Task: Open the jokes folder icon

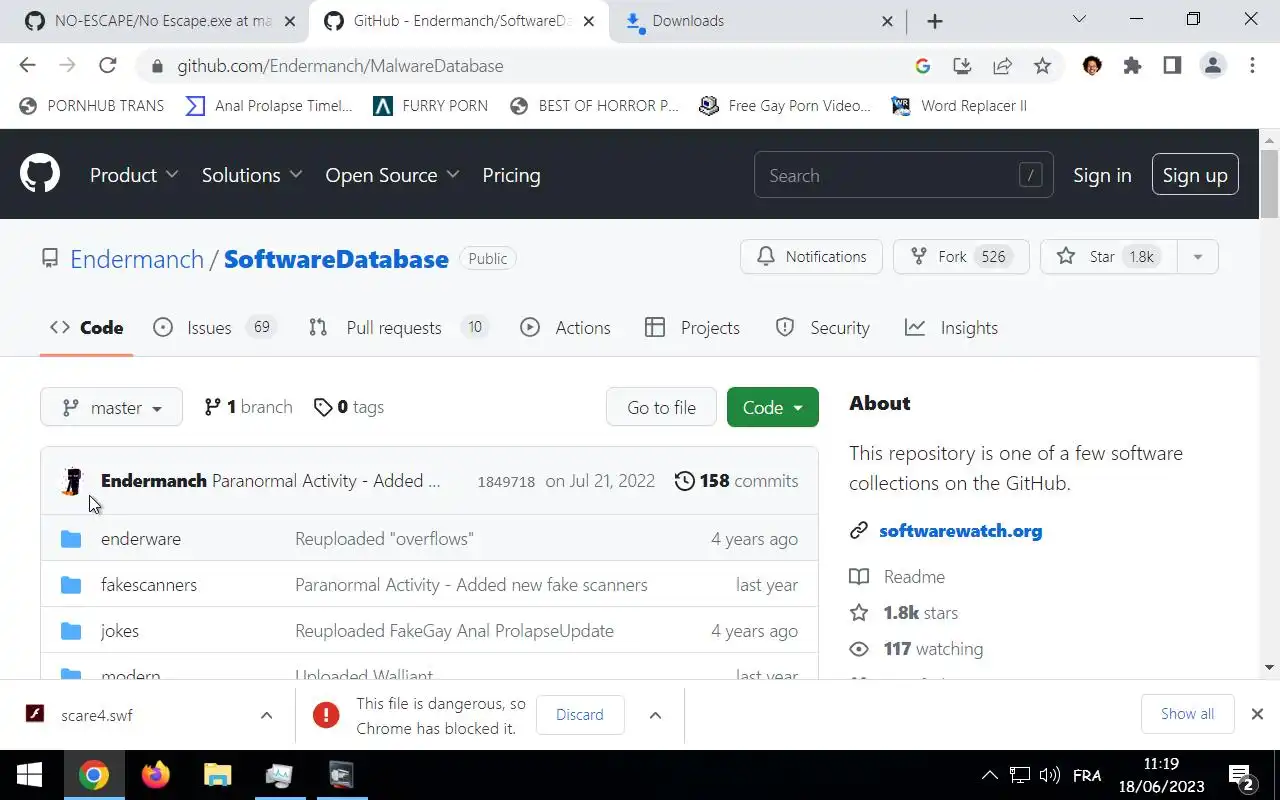Action: pos(71,631)
